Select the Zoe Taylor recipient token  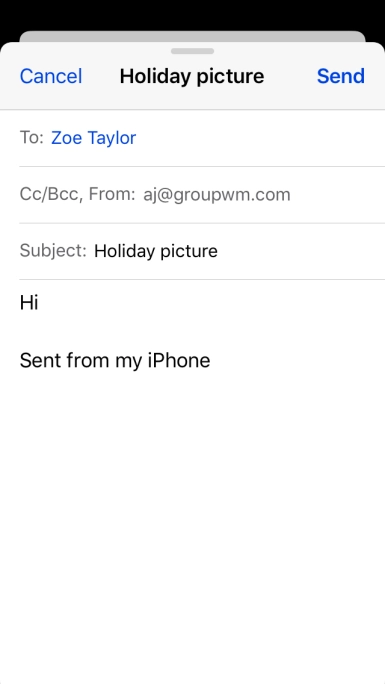point(93,138)
